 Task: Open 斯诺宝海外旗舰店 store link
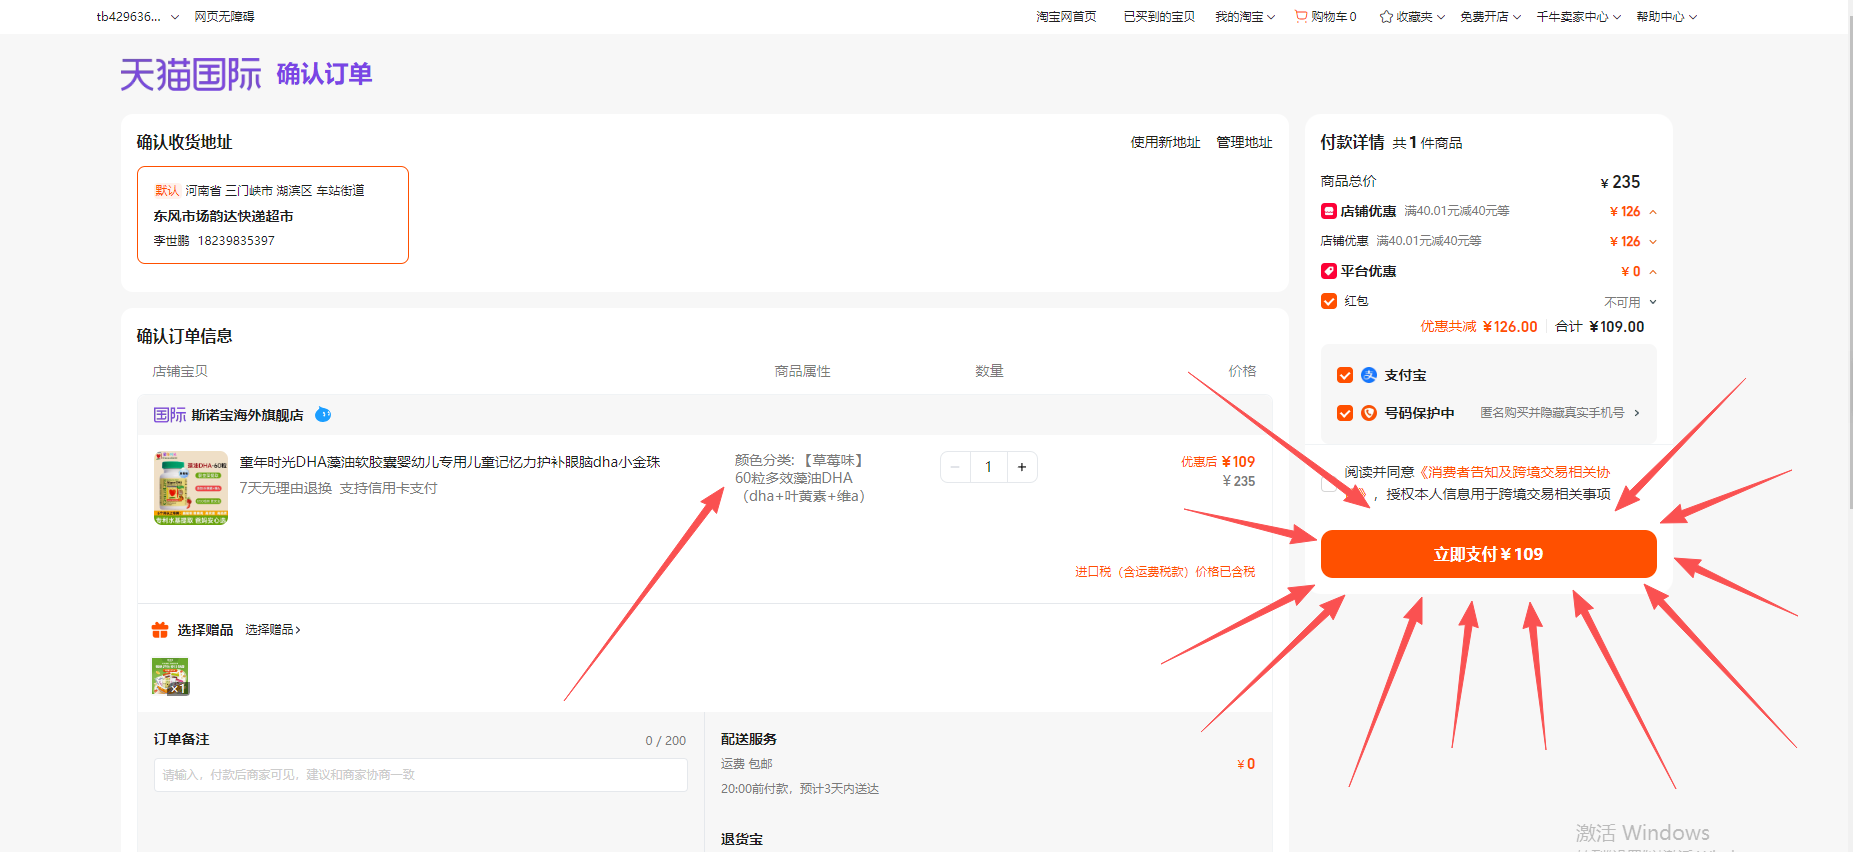point(247,415)
